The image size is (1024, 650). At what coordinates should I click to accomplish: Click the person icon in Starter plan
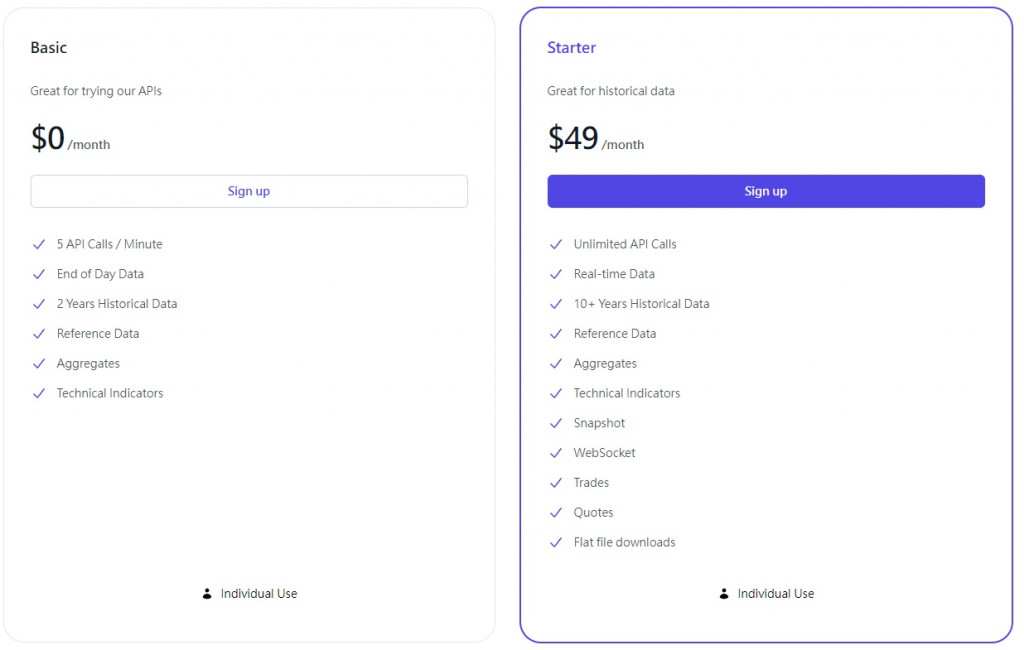pos(724,594)
